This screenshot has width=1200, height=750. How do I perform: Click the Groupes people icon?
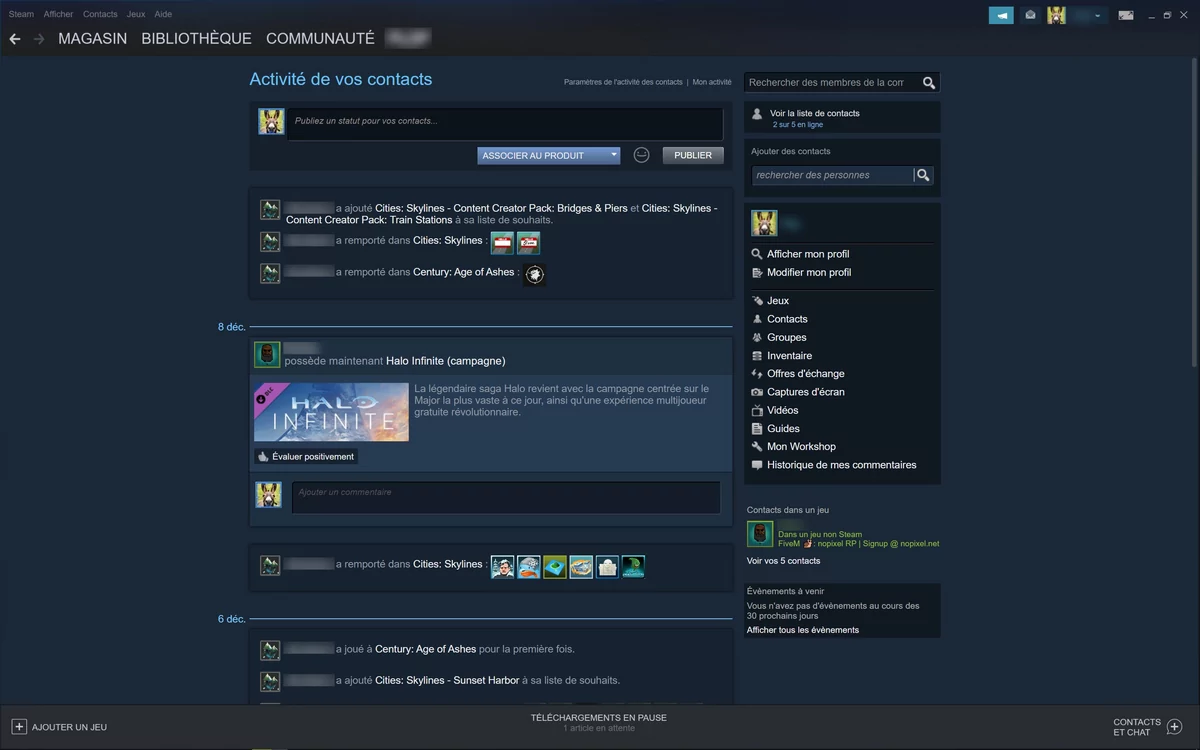click(x=757, y=337)
